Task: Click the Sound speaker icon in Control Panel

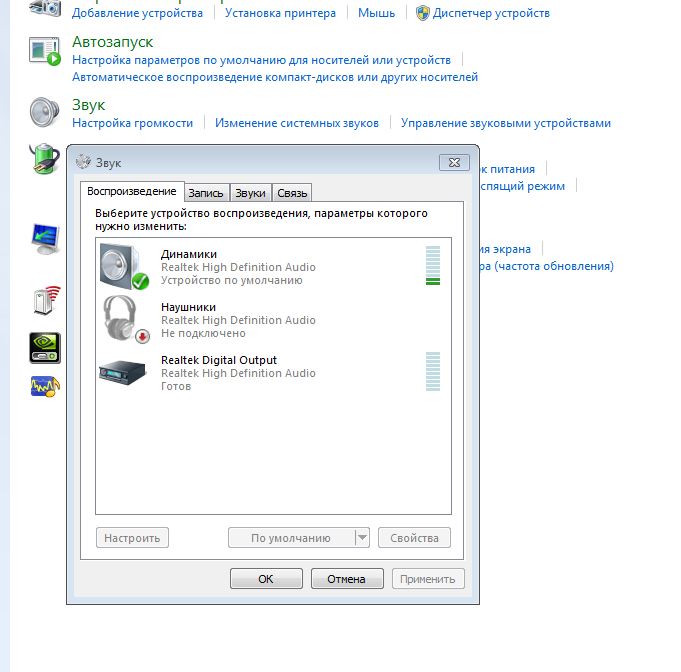Action: pyautogui.click(x=44, y=112)
